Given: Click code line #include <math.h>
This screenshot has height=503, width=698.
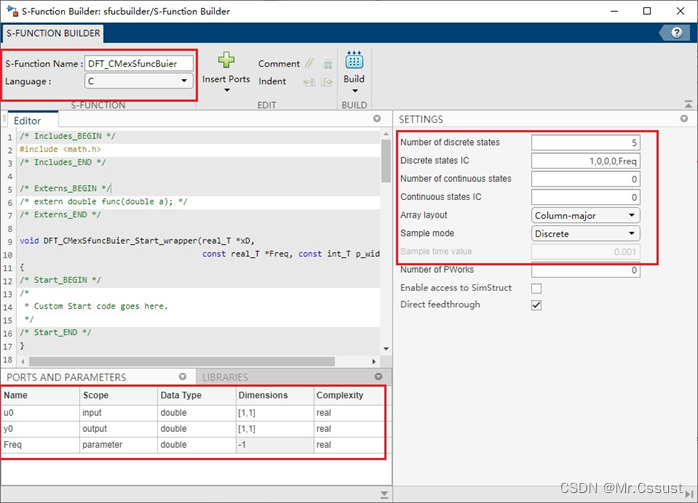Looking at the screenshot, I should tap(60, 149).
